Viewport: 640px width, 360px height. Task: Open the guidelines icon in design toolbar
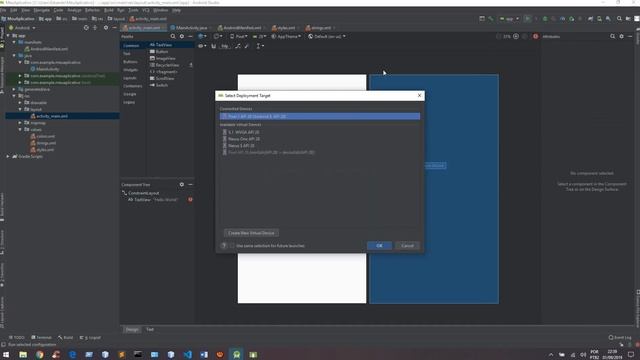(259, 46)
